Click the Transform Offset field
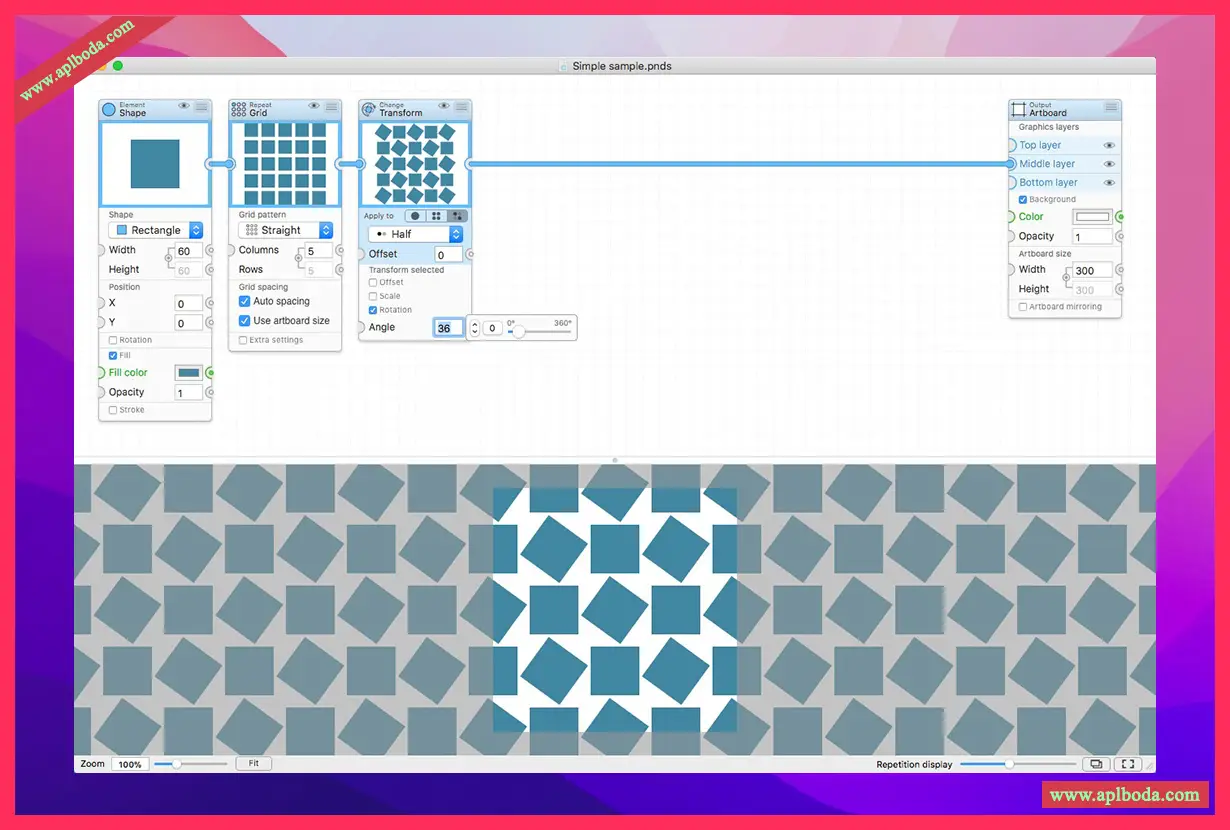 click(448, 255)
